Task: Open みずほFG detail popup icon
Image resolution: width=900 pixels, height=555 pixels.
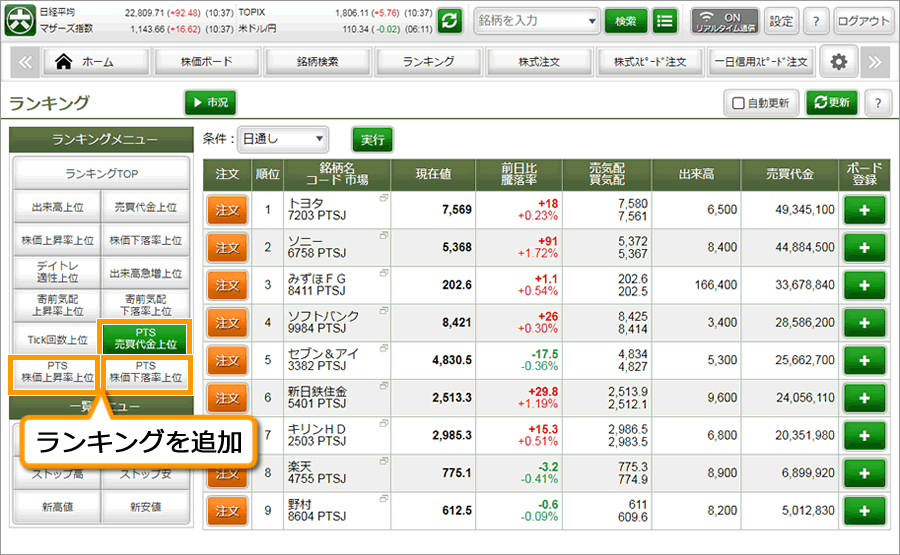Action: coord(383,273)
